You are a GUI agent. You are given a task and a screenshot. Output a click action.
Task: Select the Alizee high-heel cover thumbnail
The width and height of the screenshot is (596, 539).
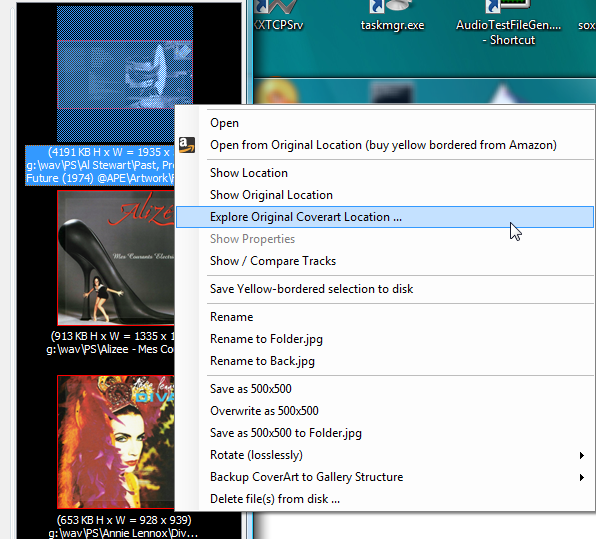[116, 258]
